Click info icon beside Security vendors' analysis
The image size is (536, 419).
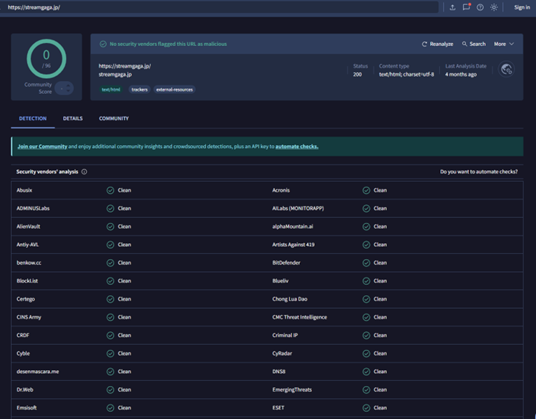[84, 172]
